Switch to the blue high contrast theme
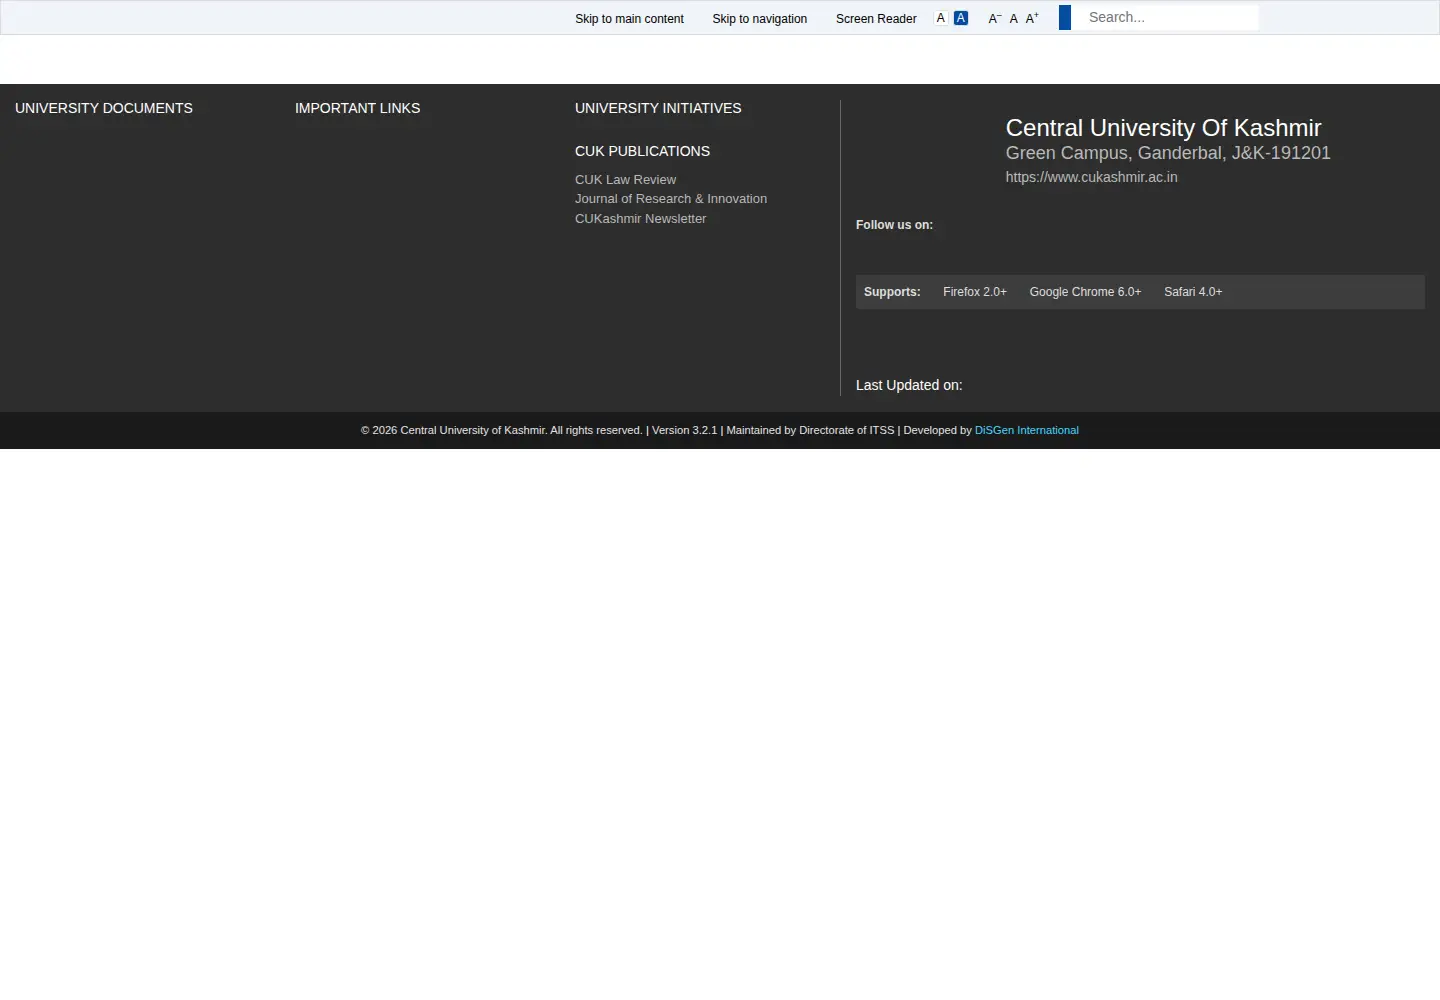This screenshot has width=1440, height=1000. point(961,18)
